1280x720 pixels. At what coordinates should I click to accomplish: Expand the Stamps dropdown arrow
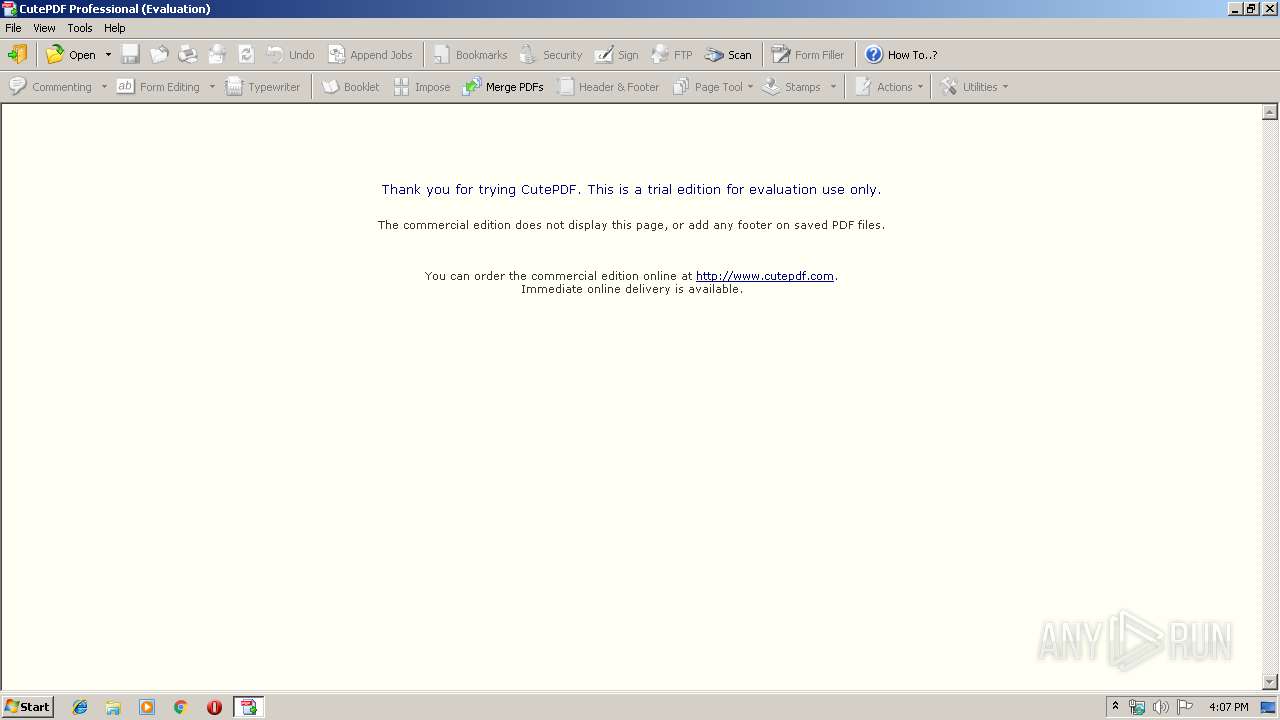tap(833, 87)
